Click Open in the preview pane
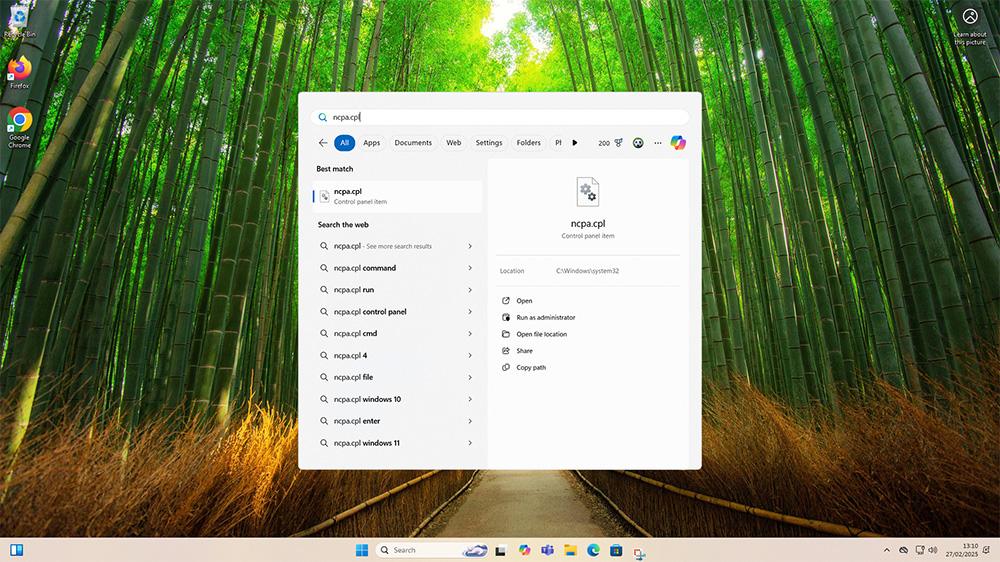Viewport: 1000px width, 562px height. 524,300
